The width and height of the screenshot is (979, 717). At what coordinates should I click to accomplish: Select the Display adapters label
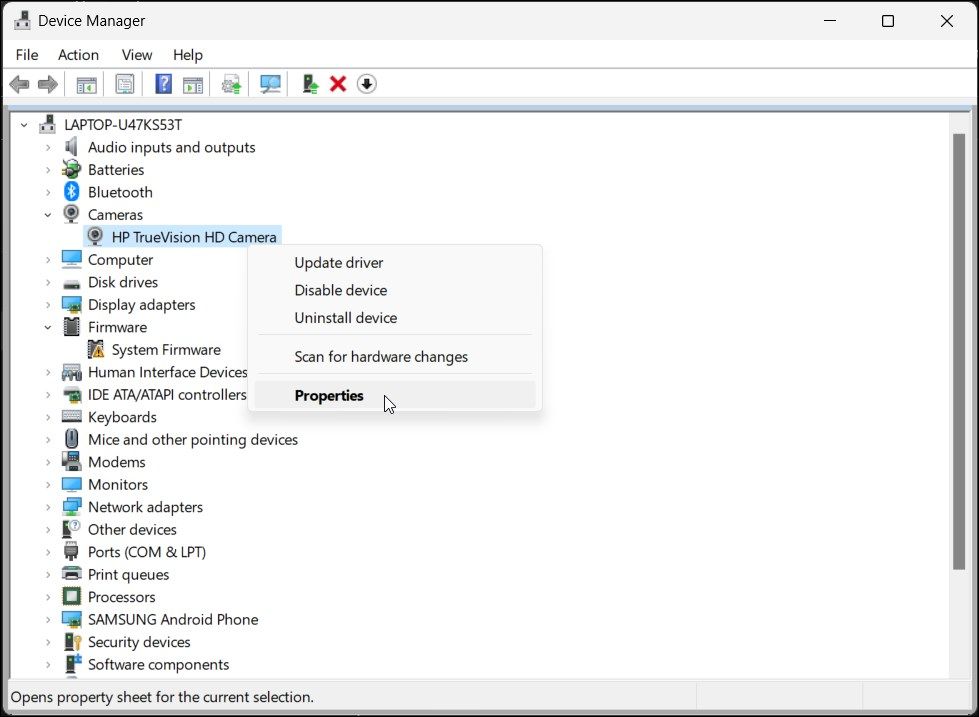point(142,305)
